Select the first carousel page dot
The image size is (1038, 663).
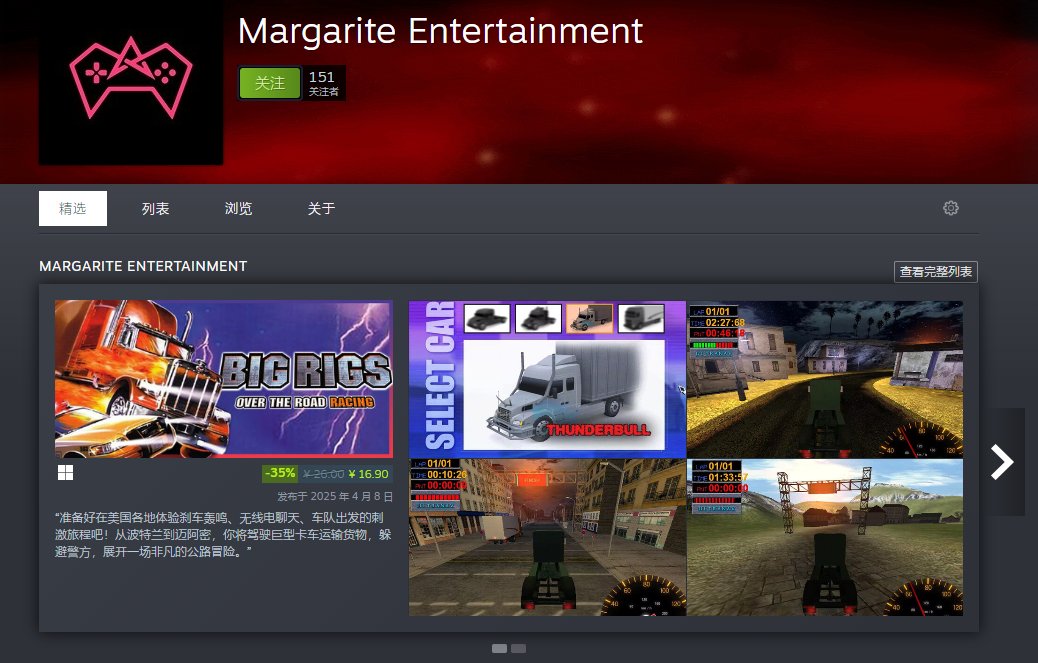coord(499,648)
